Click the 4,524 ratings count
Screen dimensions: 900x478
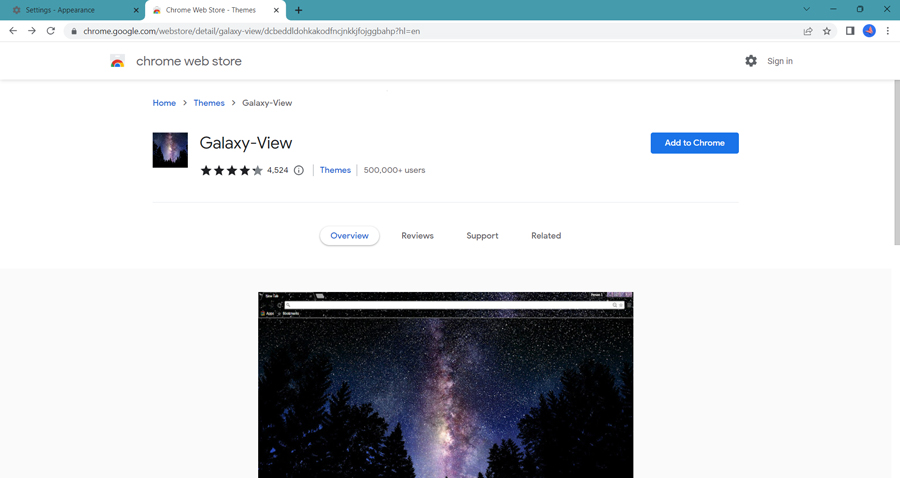(x=277, y=170)
